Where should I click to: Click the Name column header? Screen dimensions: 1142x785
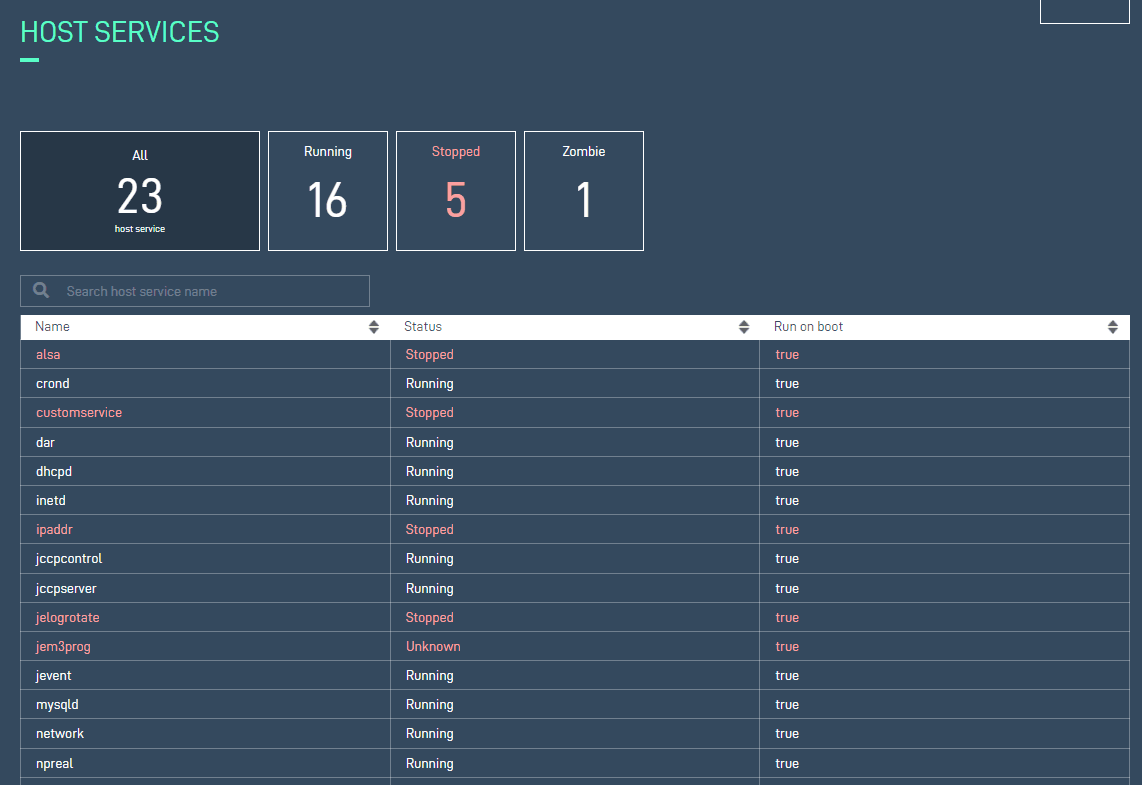click(53, 327)
